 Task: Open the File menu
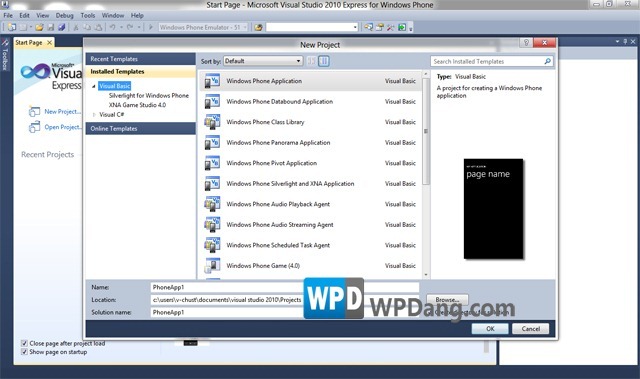(8, 16)
